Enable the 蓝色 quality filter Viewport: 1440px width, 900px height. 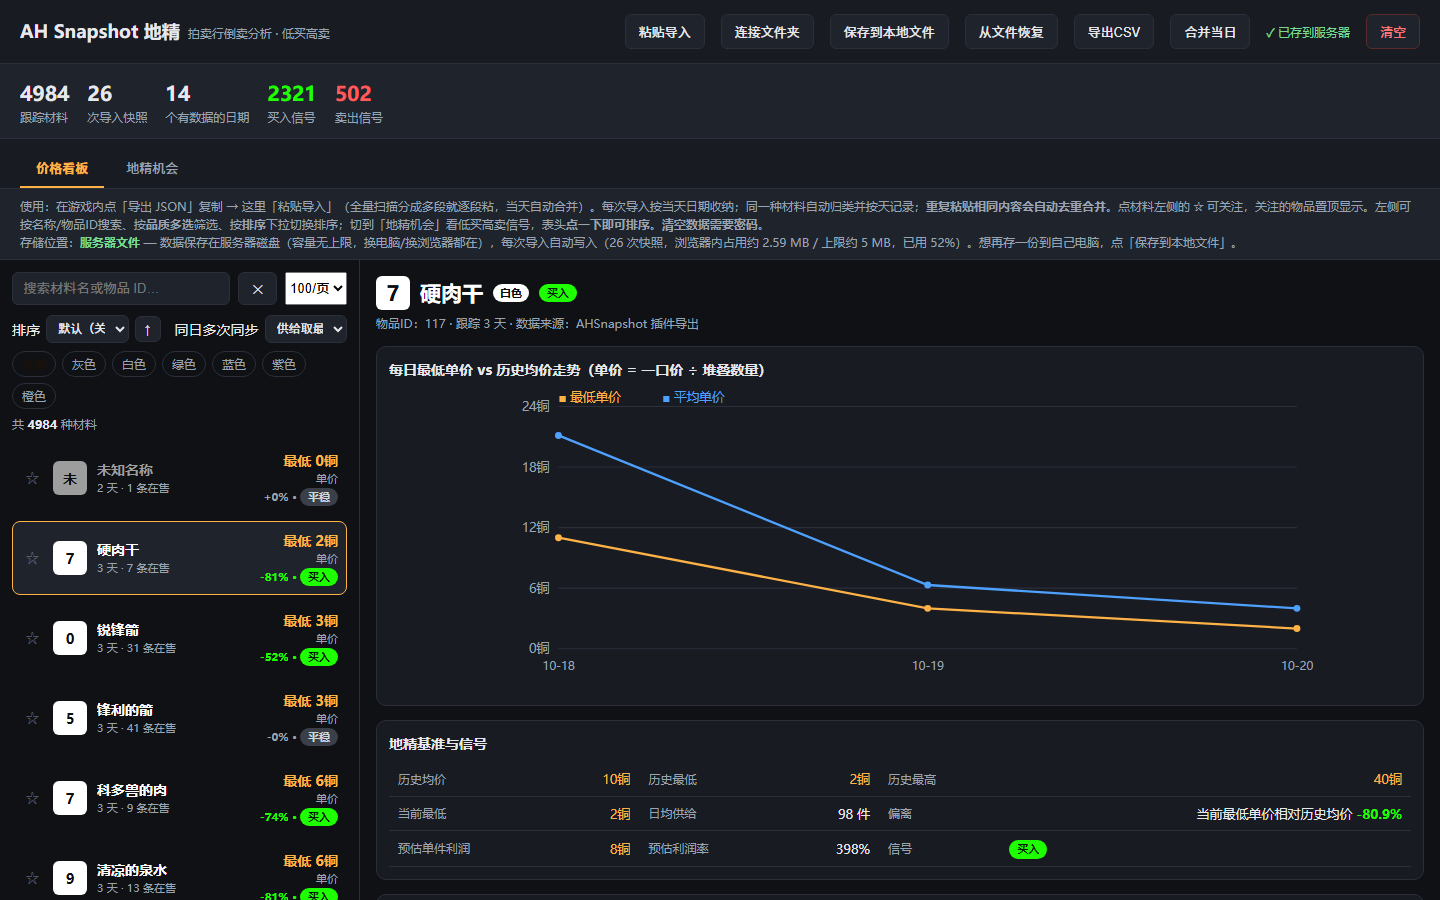point(234,364)
